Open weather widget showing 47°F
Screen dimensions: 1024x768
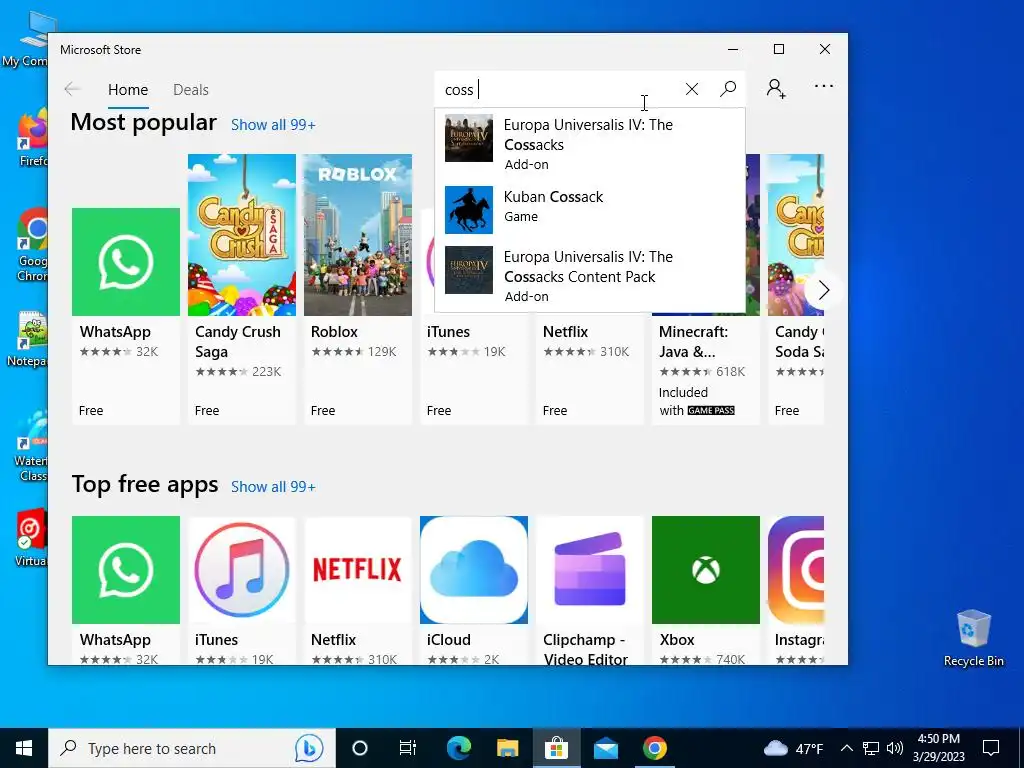click(x=793, y=748)
